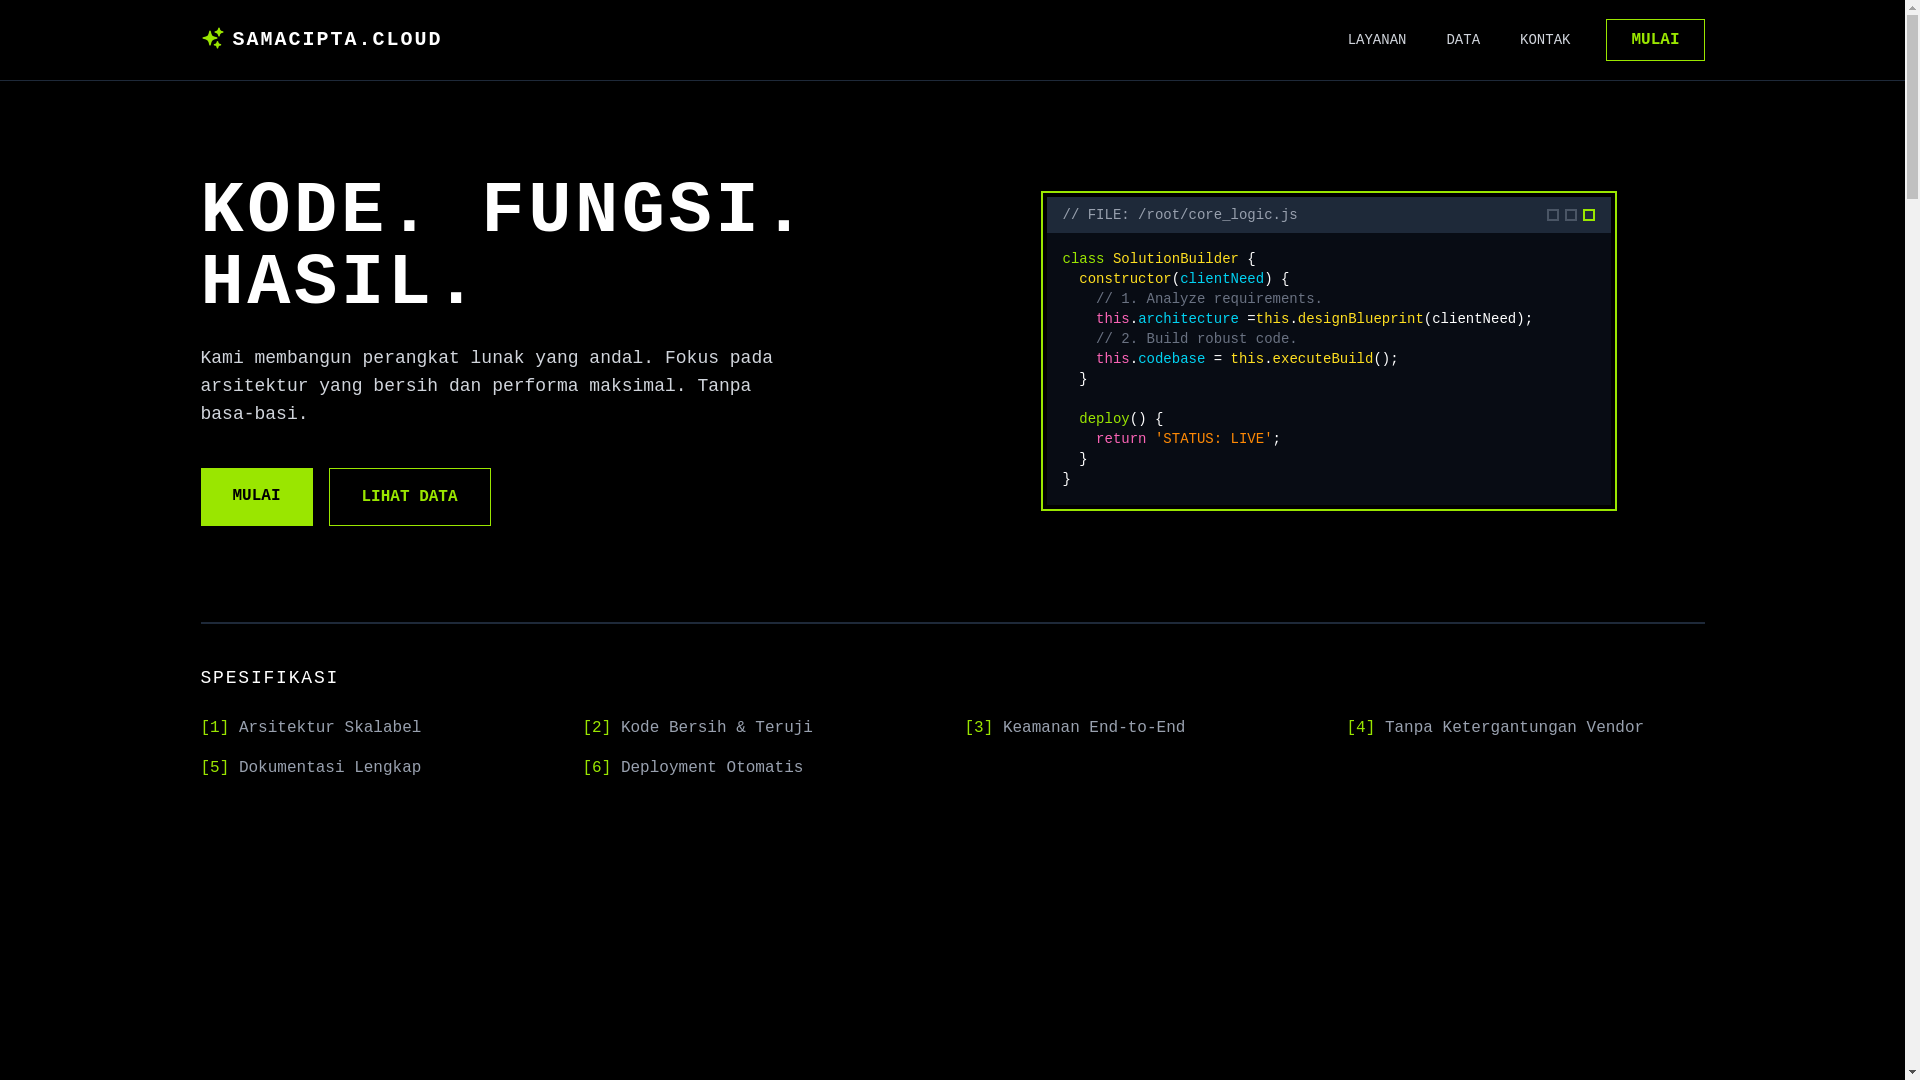1920x1080 pixels.
Task: Click the 'Kami membangun perangkat lunak' paragraph
Action: point(487,385)
